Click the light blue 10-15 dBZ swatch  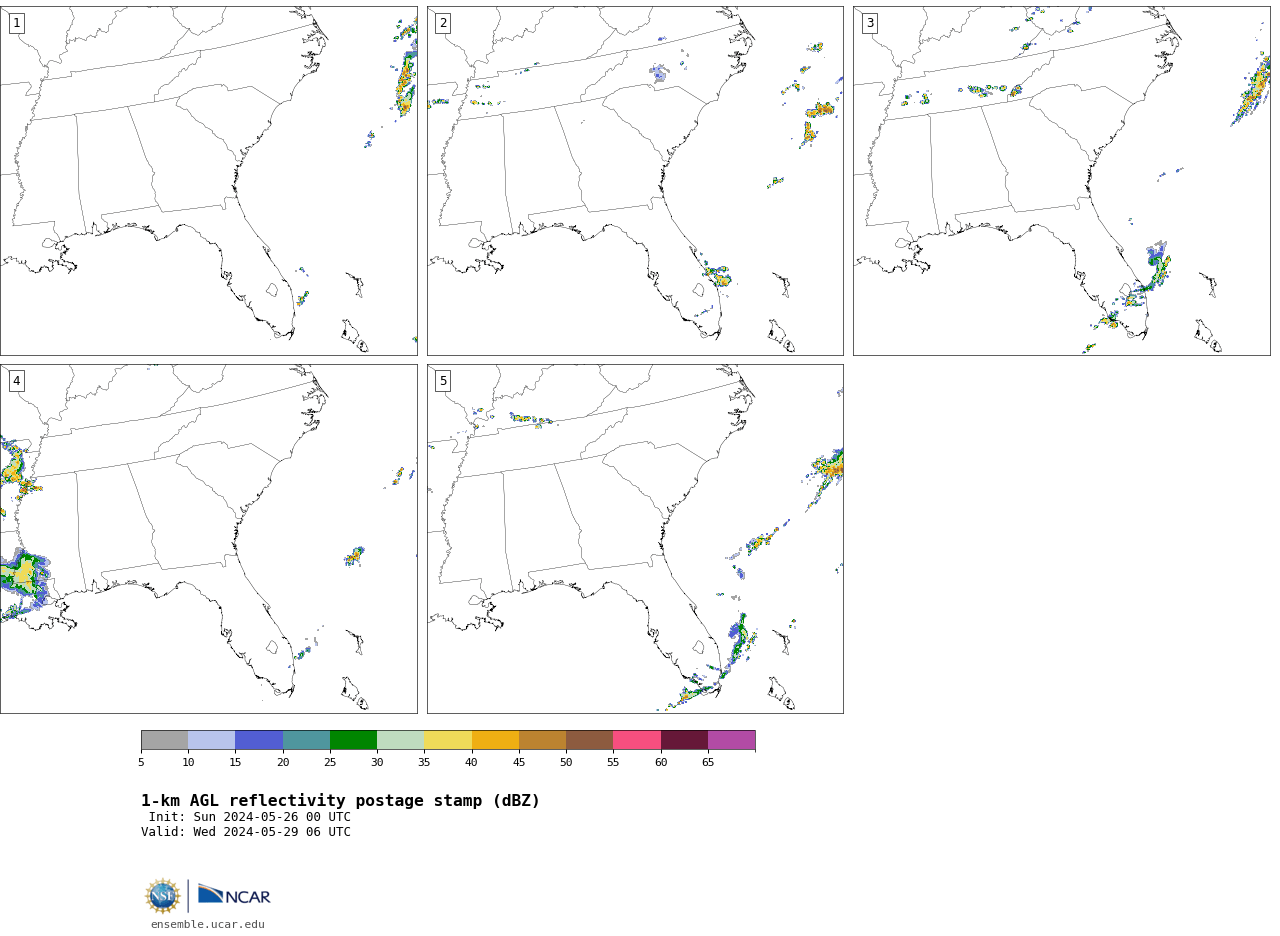coord(211,740)
